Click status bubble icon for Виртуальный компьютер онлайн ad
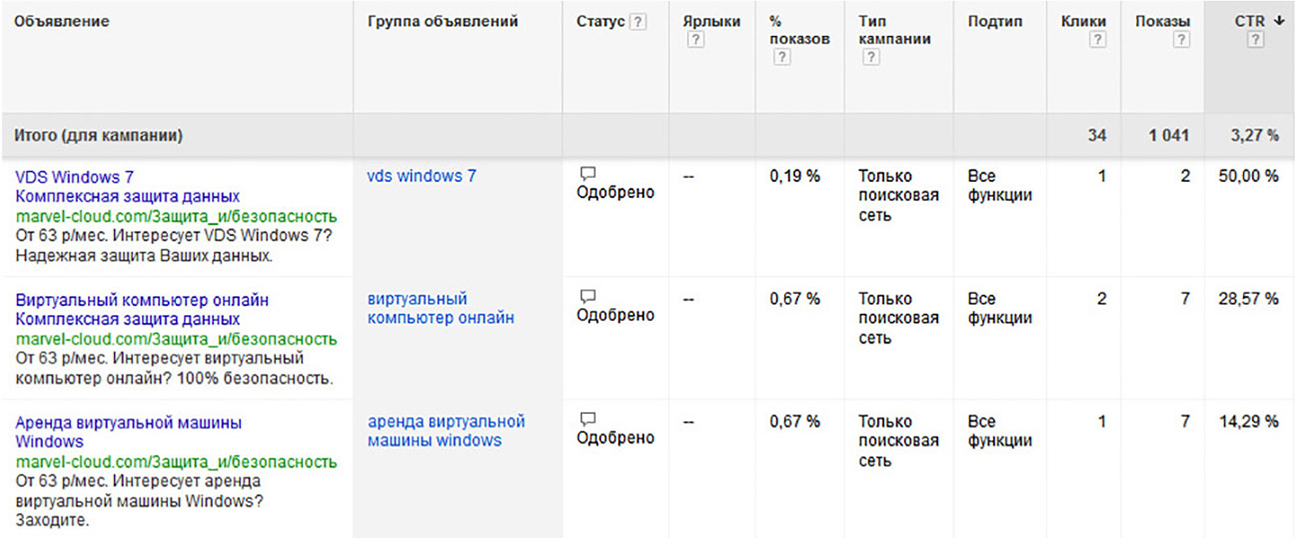Viewport: 1295px width, 538px height. tap(588, 297)
